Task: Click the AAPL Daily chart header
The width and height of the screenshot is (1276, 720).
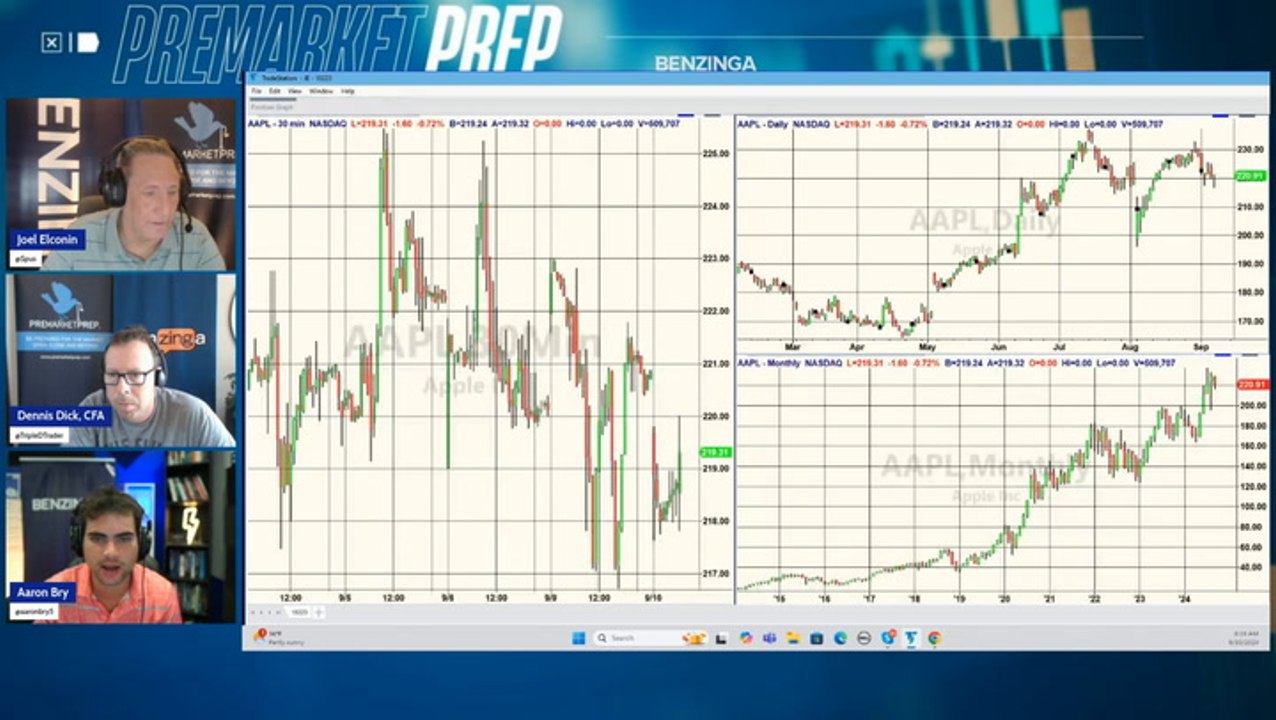Action: (950, 123)
